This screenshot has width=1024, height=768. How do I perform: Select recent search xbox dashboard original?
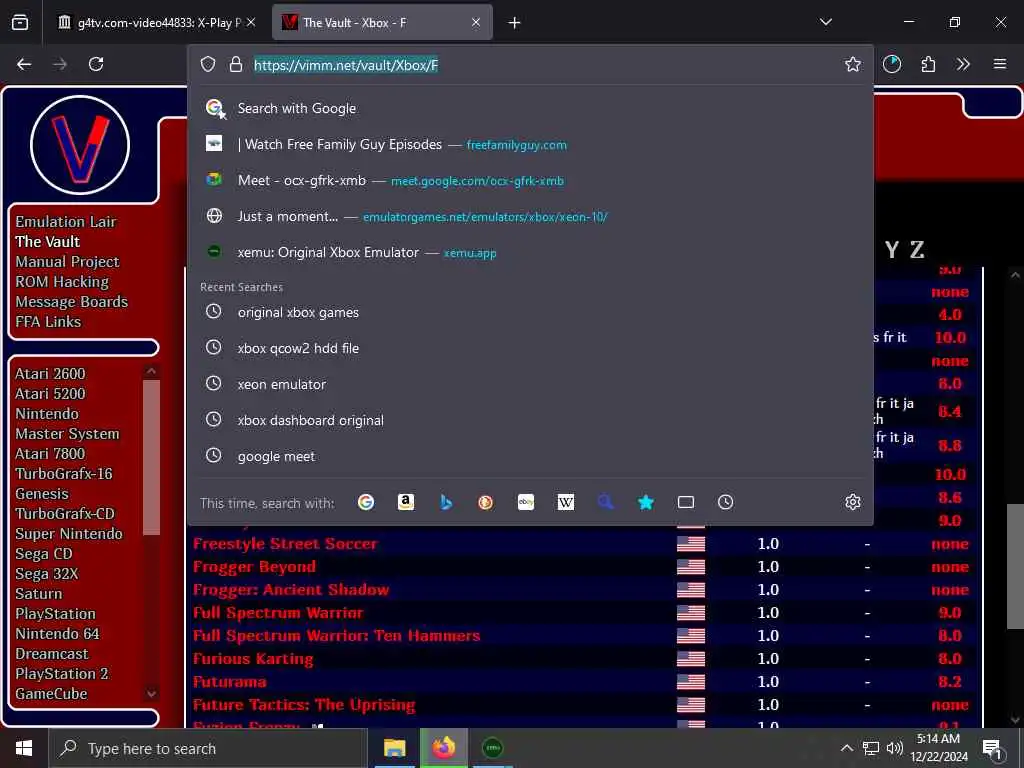click(x=530, y=420)
